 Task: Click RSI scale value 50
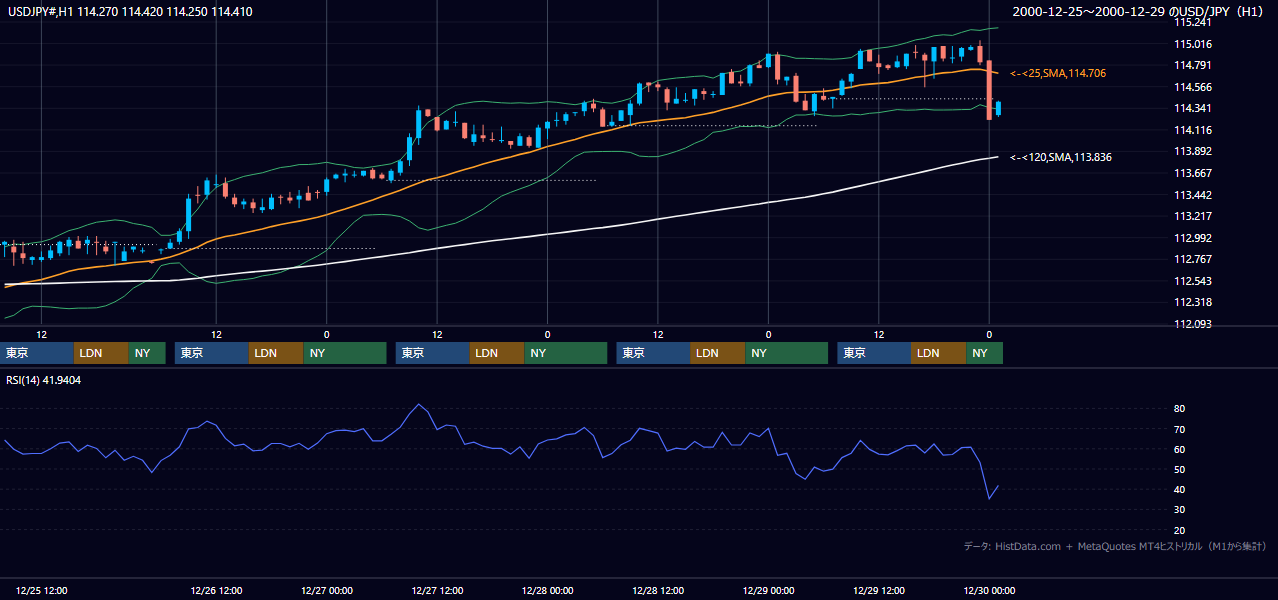pos(1180,469)
